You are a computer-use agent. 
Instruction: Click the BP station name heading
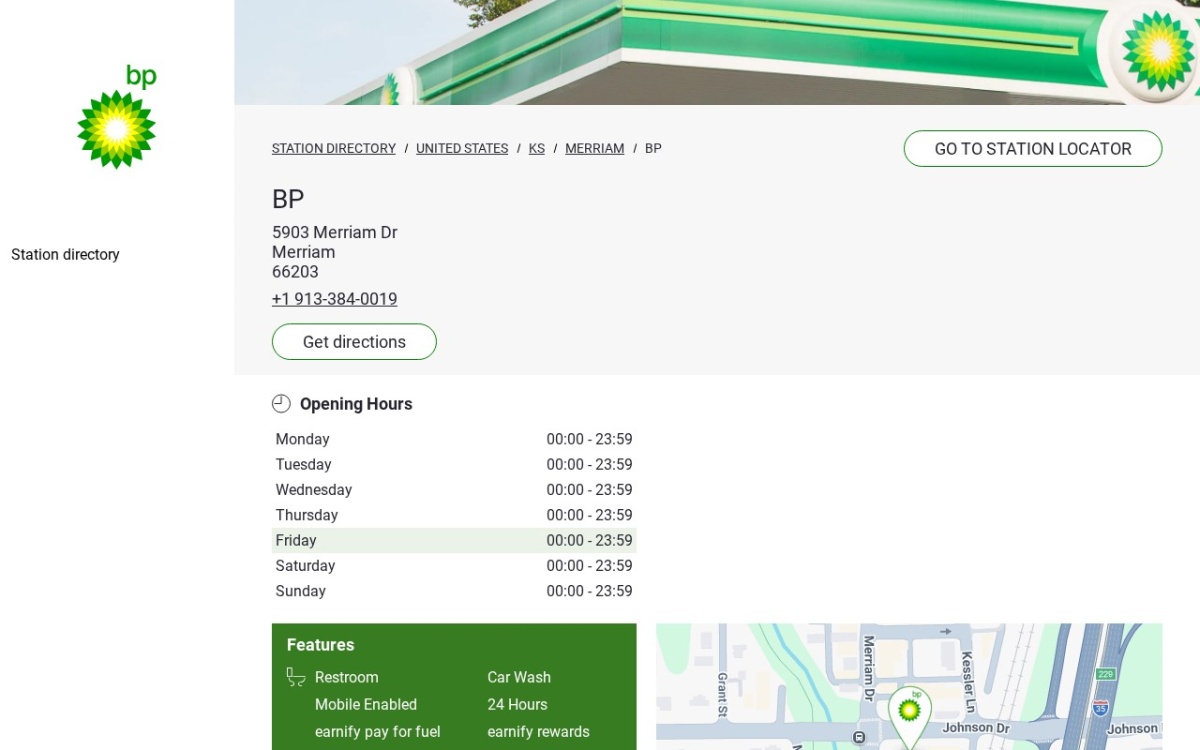tap(288, 199)
